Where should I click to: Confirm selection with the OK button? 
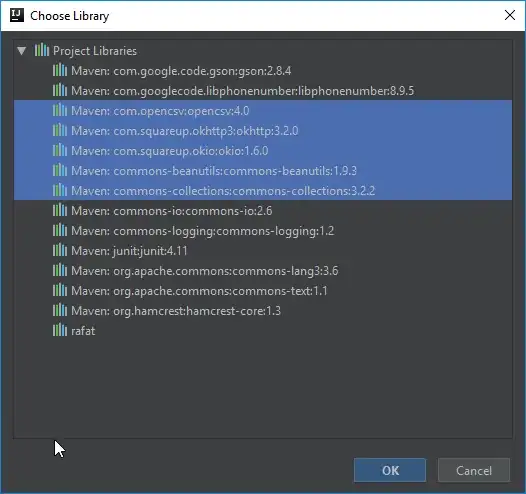pyautogui.click(x=390, y=470)
